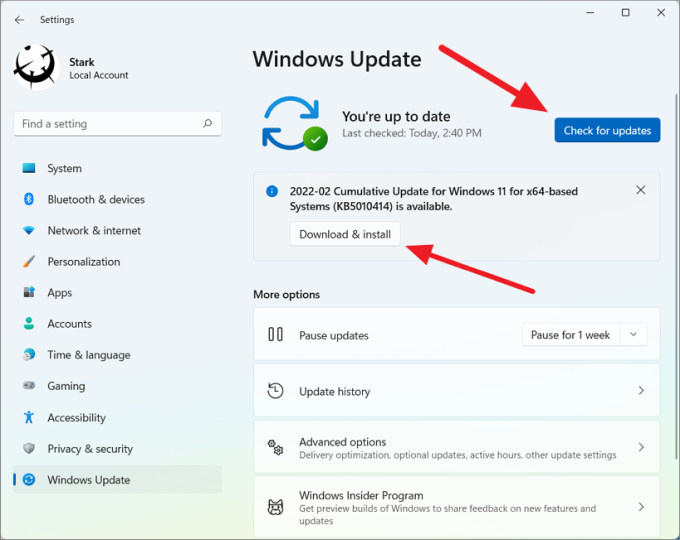The height and width of the screenshot is (540, 680).
Task: Open Update history chevron
Action: (641, 391)
